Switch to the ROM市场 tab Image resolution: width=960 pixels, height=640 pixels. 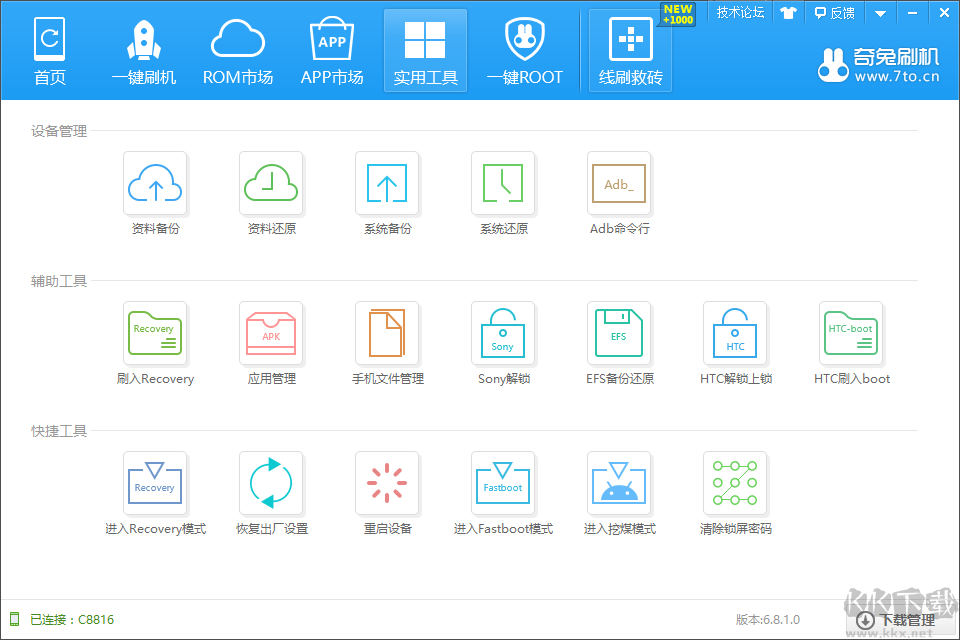pyautogui.click(x=238, y=52)
